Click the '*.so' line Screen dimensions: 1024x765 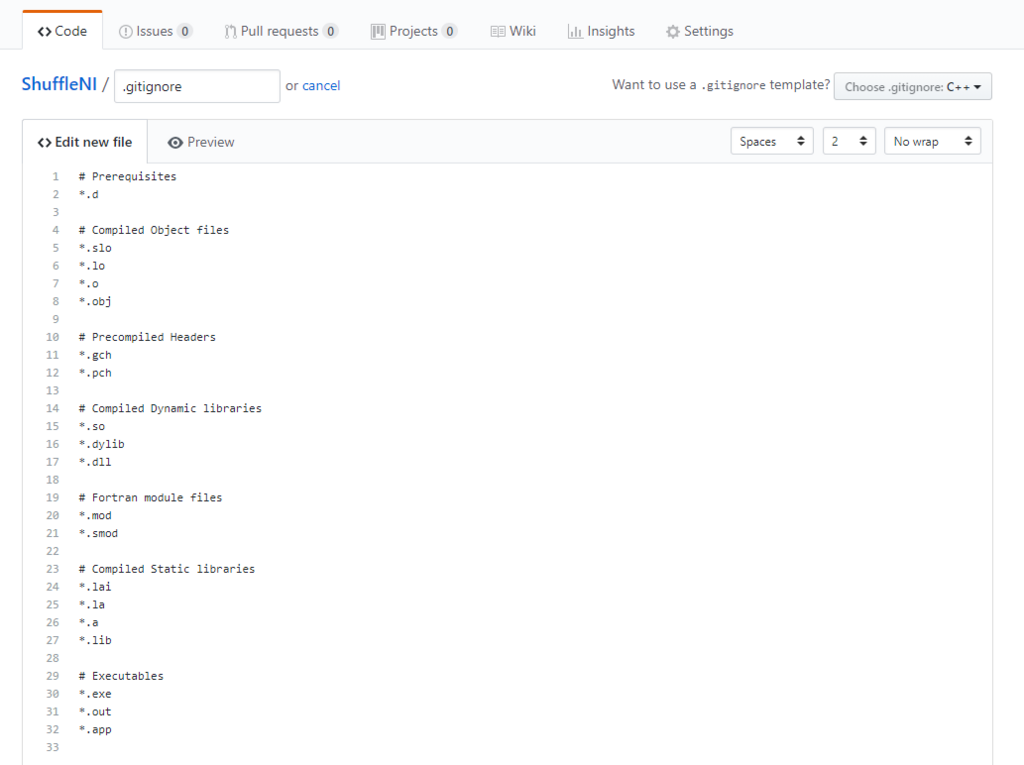pos(92,426)
